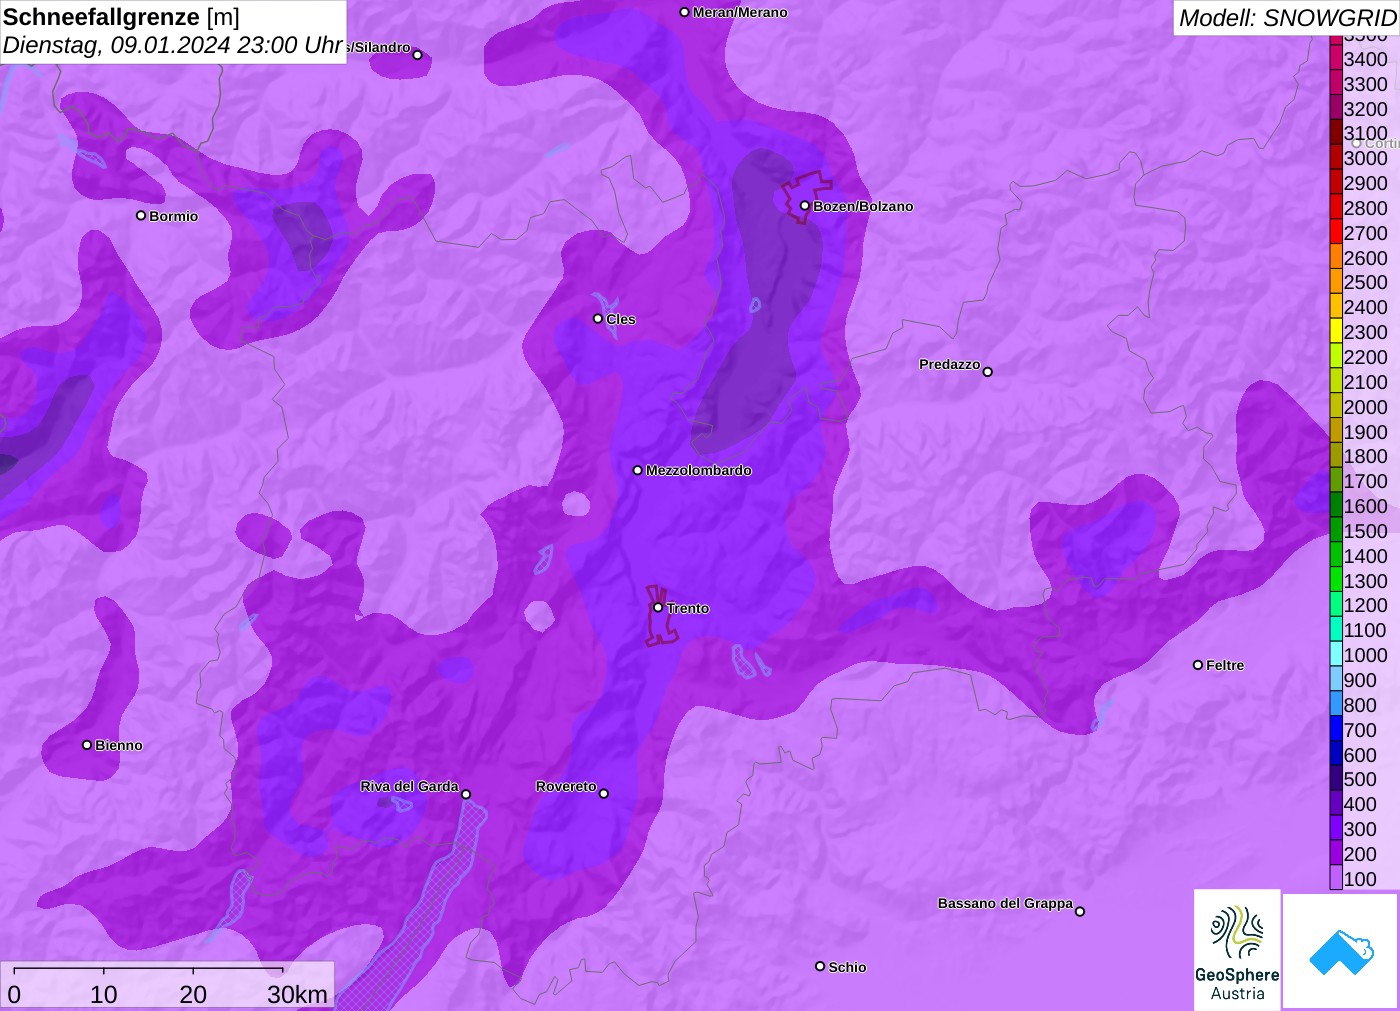1400x1011 pixels.
Task: Select the Schio town marker
Action: pos(820,966)
